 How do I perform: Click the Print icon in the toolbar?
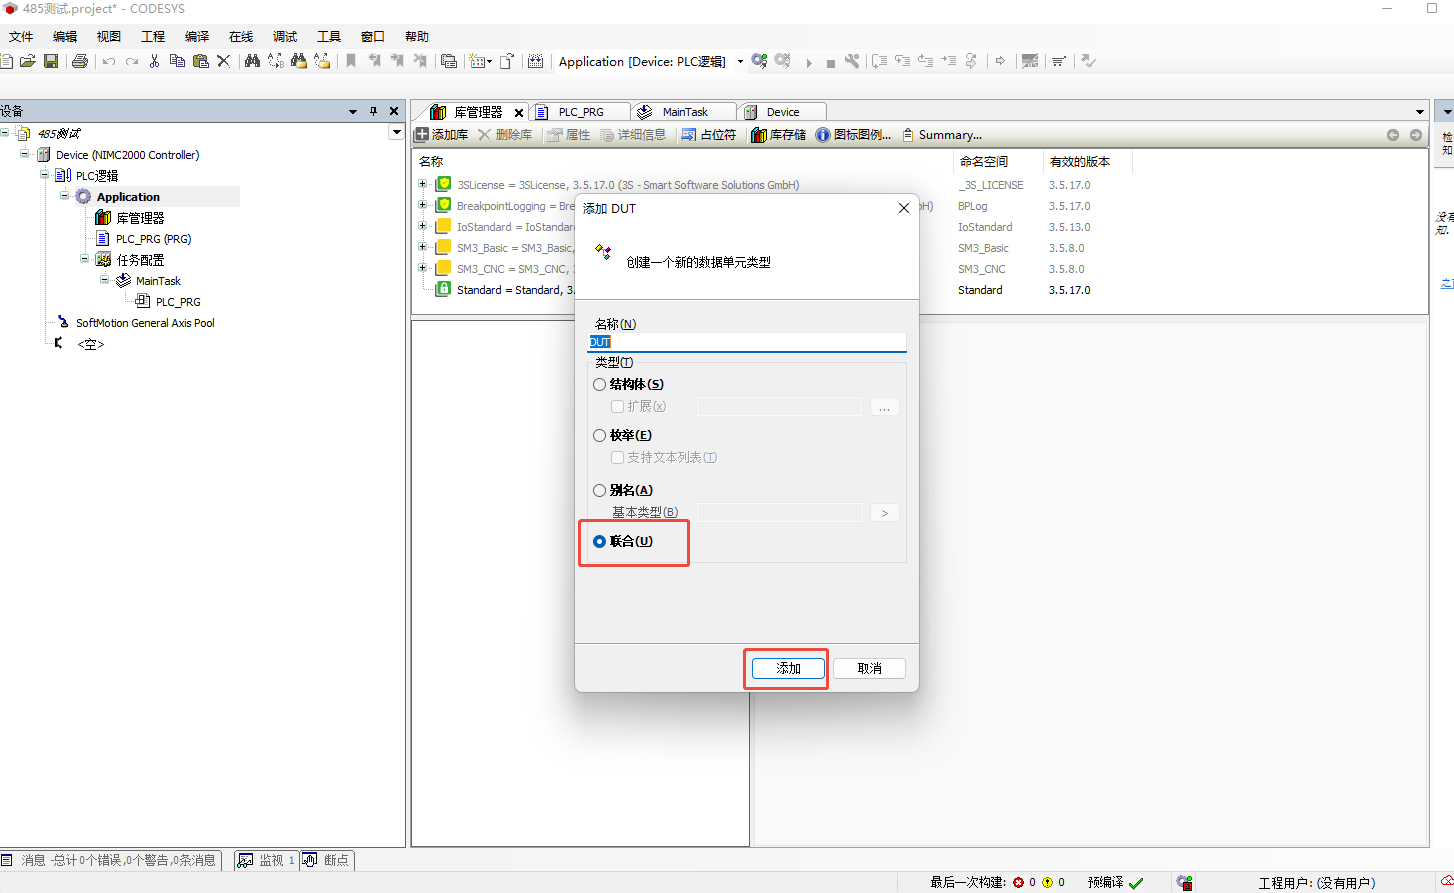tap(80, 61)
